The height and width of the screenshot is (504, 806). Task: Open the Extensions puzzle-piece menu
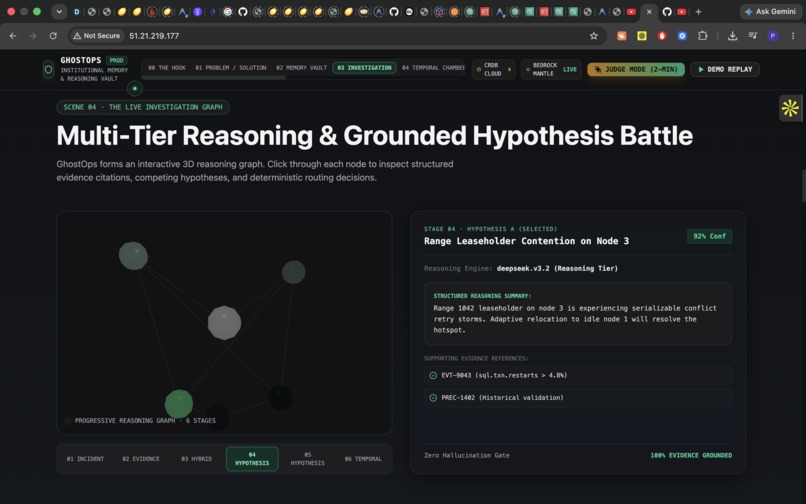click(x=702, y=36)
